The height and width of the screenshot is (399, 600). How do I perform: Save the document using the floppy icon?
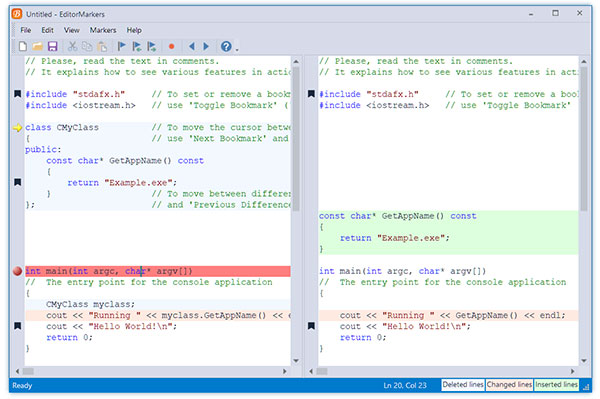pos(52,46)
